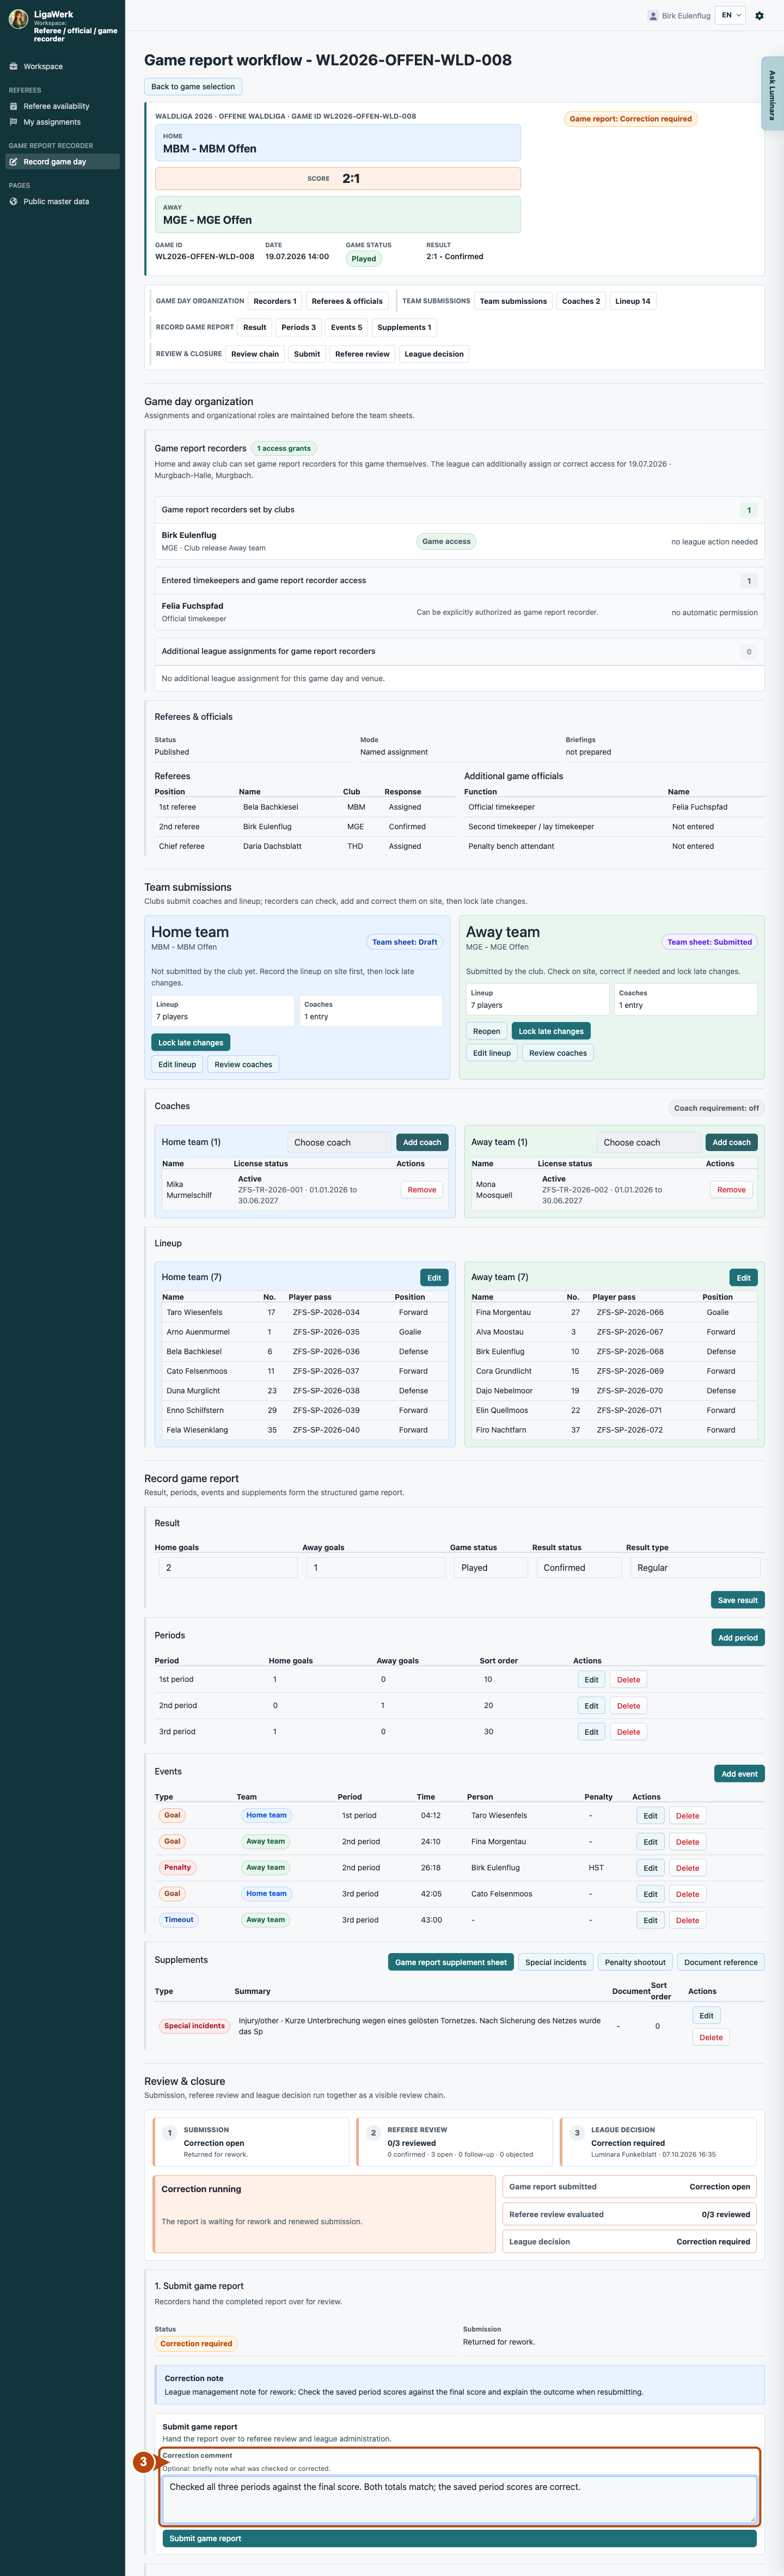Viewport: 784px width, 2576px height.
Task: Open the Result status Confirmed dropdown
Action: (578, 1567)
